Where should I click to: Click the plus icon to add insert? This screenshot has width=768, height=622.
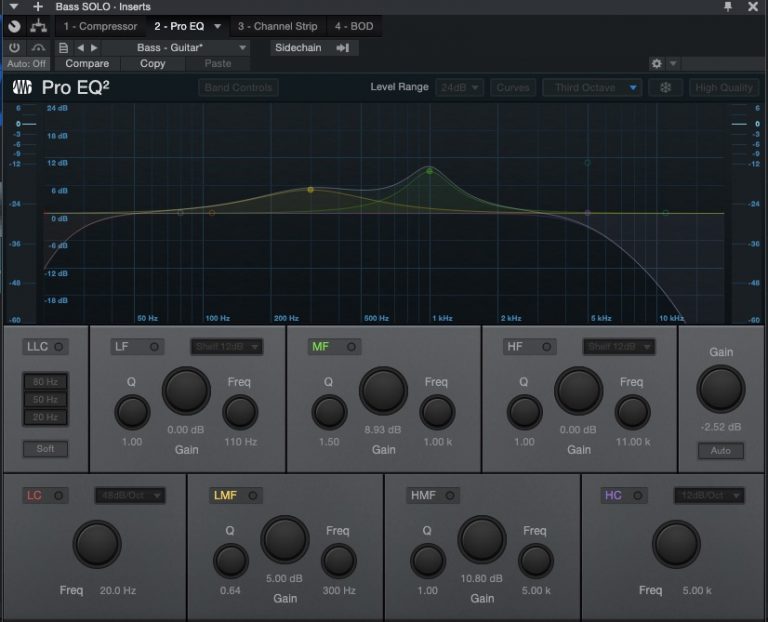[x=38, y=6]
